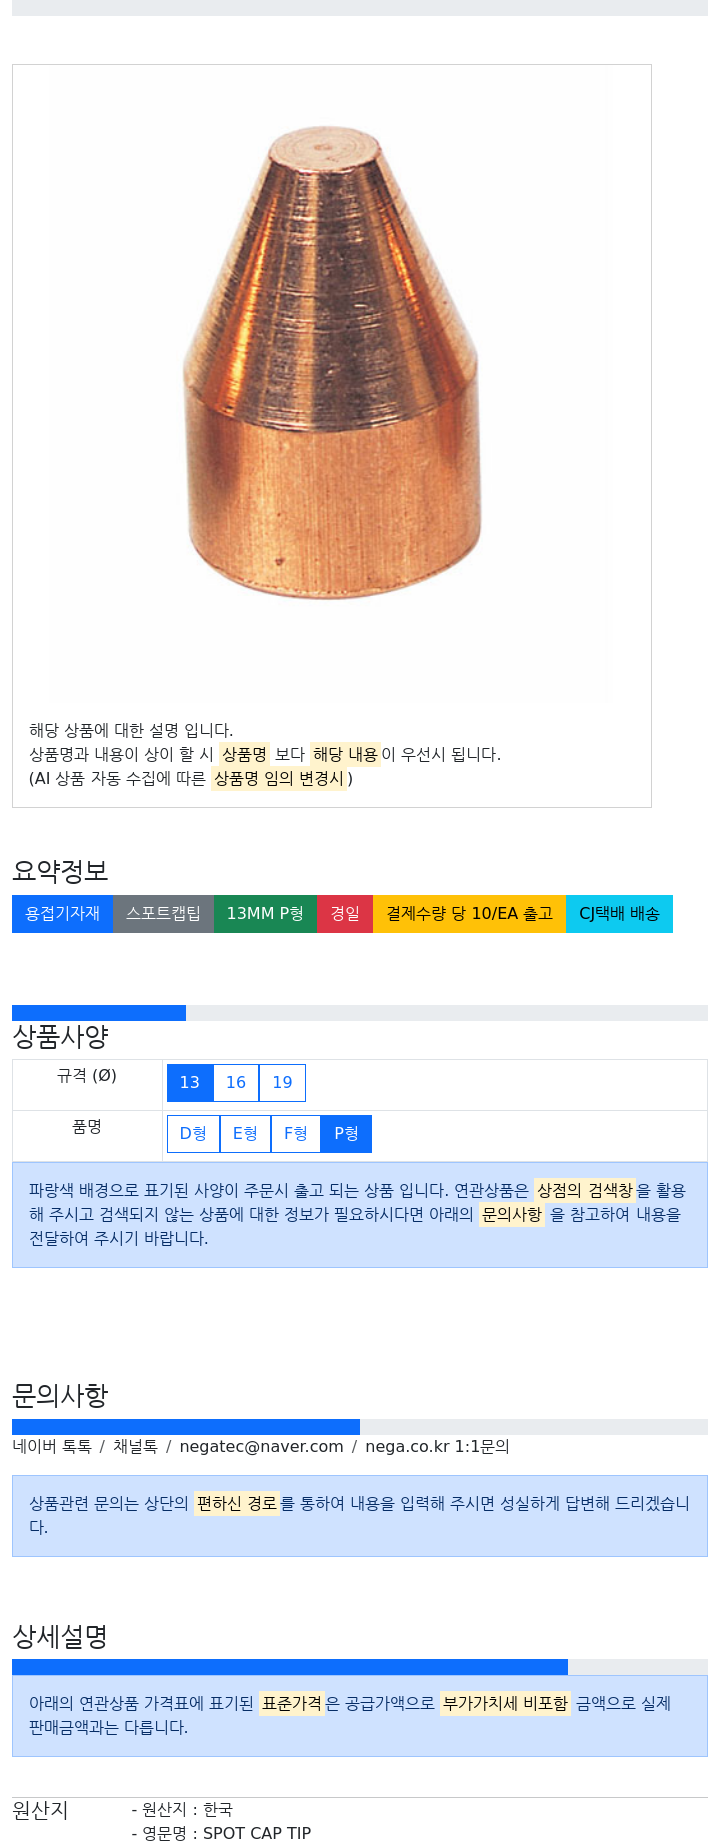Choose size 19 diameter option
This screenshot has height=1846, width=720.
(282, 1083)
